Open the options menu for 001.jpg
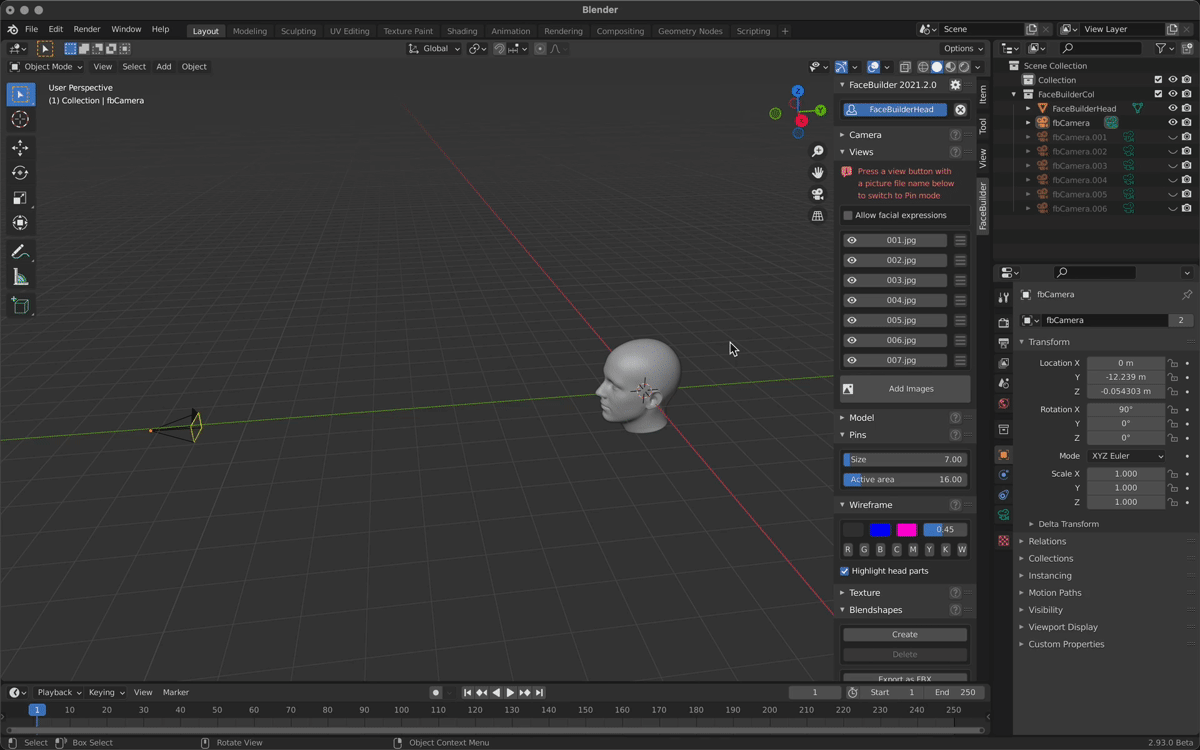 [960, 240]
